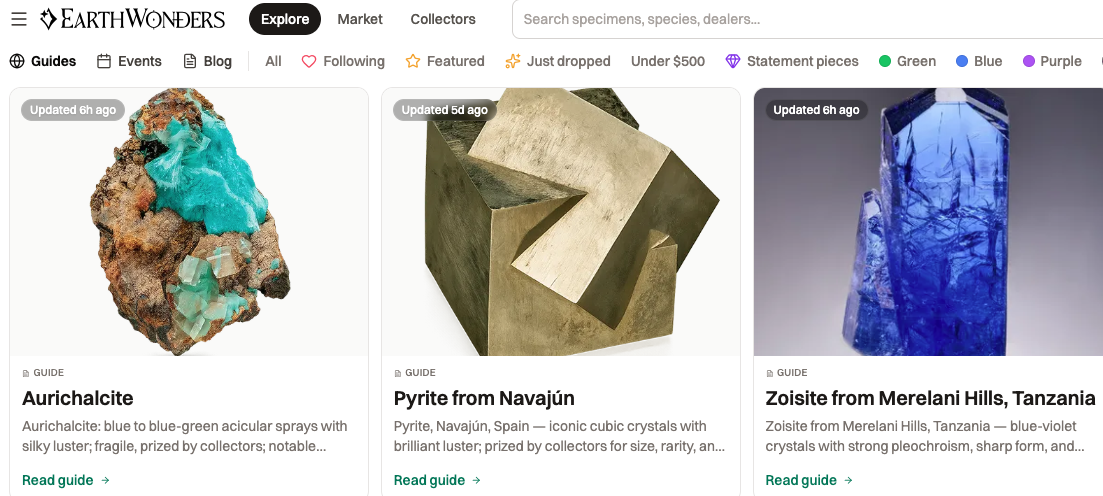Open Read guide link for Pyrite
This screenshot has width=1103, height=496.
(x=438, y=481)
